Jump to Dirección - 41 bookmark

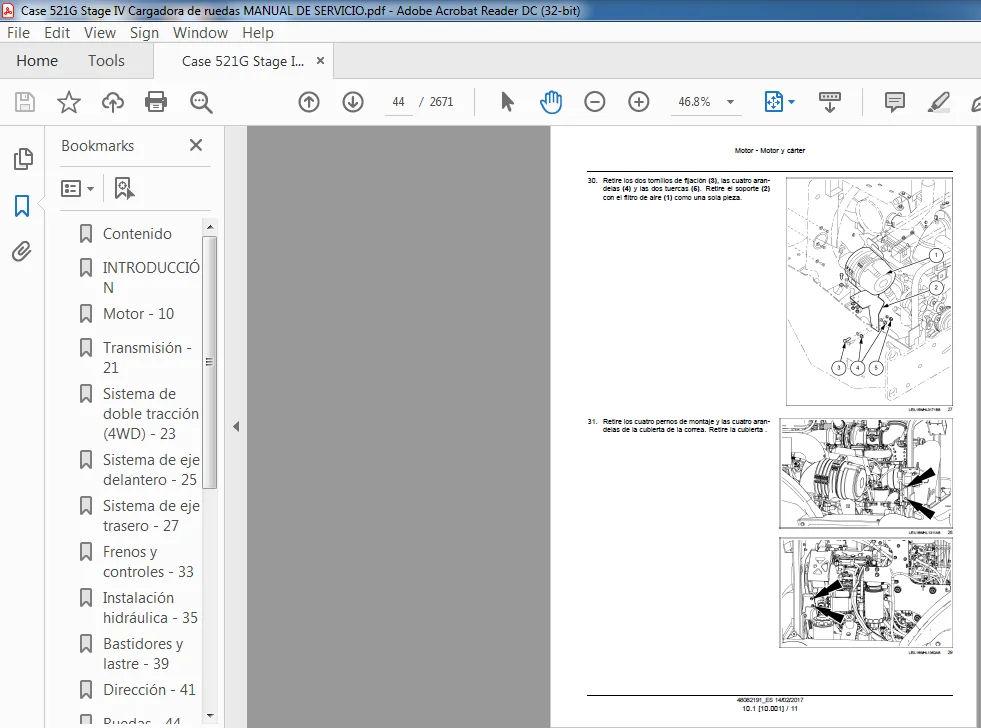coord(149,690)
